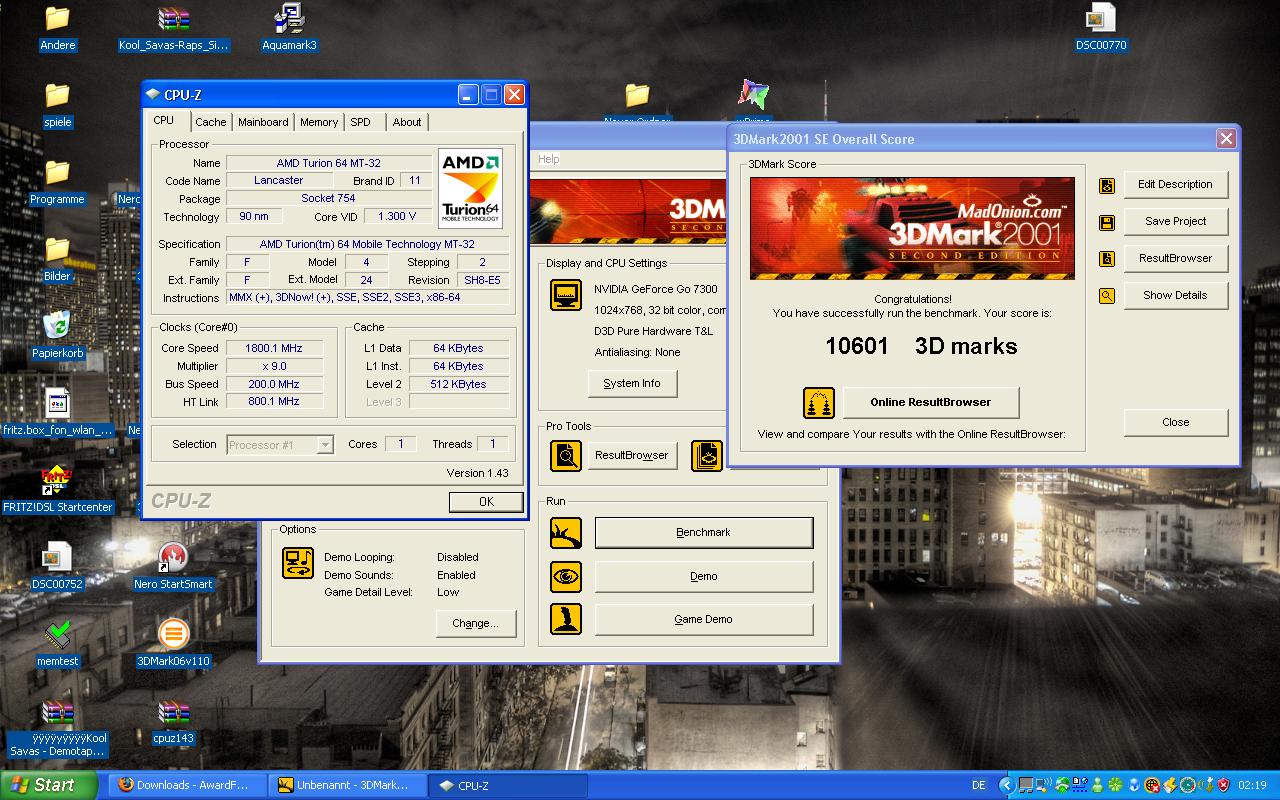The width and height of the screenshot is (1280, 800).
Task: Click the Save Project button
Action: tap(1175, 222)
